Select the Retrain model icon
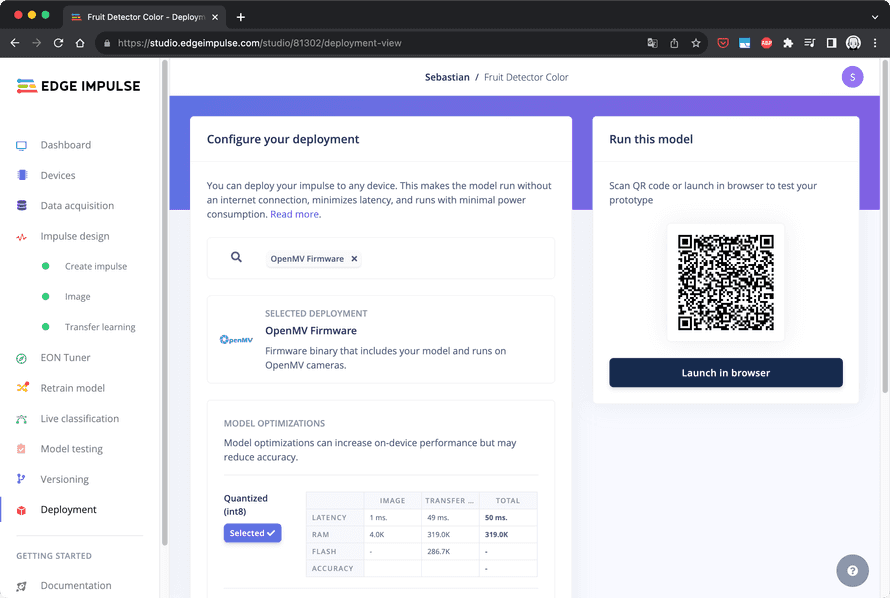Image resolution: width=890 pixels, height=598 pixels. 21,387
